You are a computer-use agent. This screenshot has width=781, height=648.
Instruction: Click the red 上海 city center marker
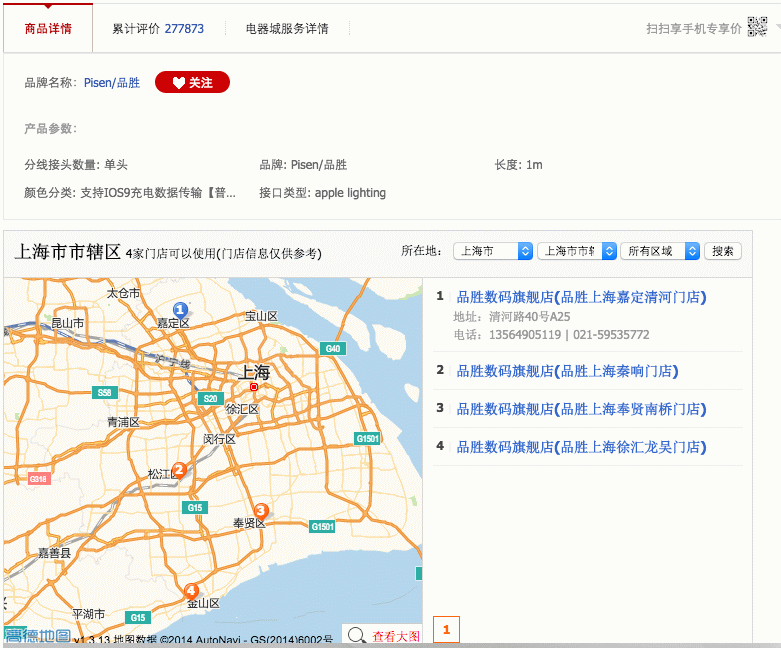pyautogui.click(x=254, y=387)
